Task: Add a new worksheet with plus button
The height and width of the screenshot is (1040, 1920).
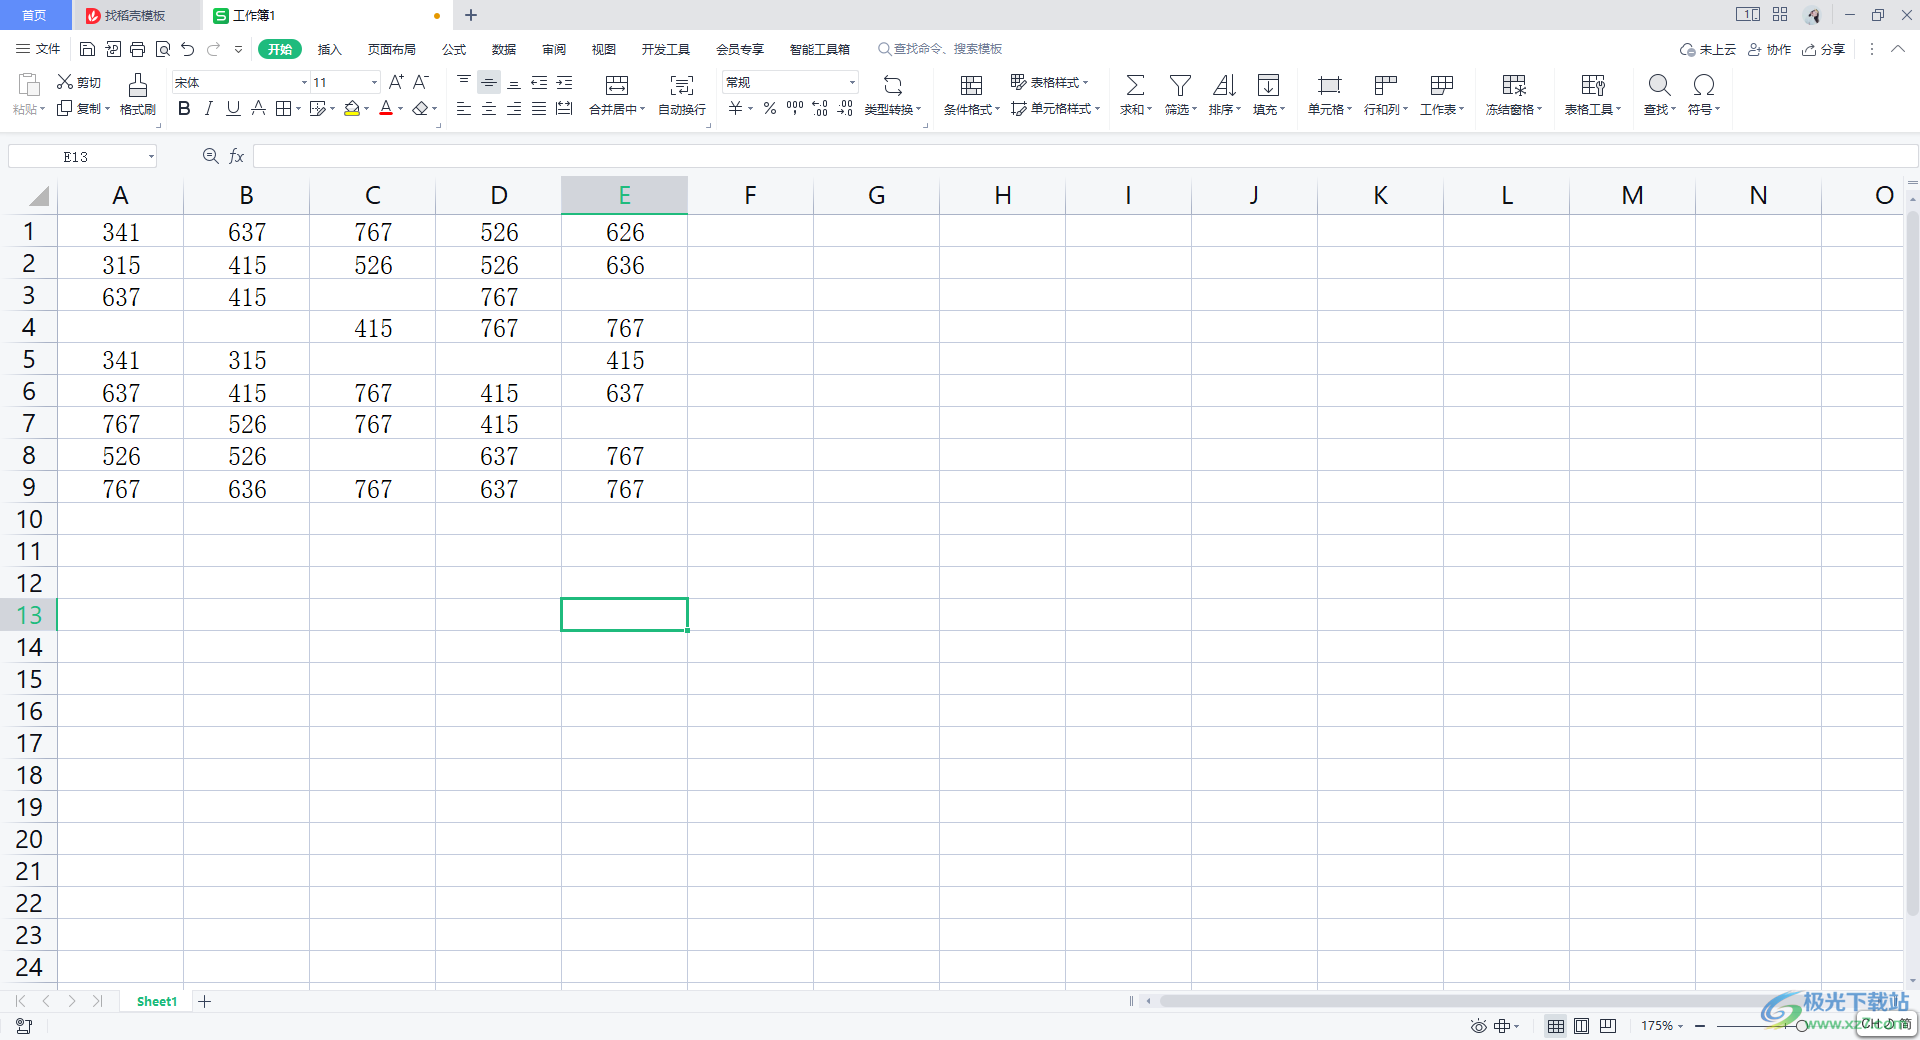Action: coord(204,1001)
